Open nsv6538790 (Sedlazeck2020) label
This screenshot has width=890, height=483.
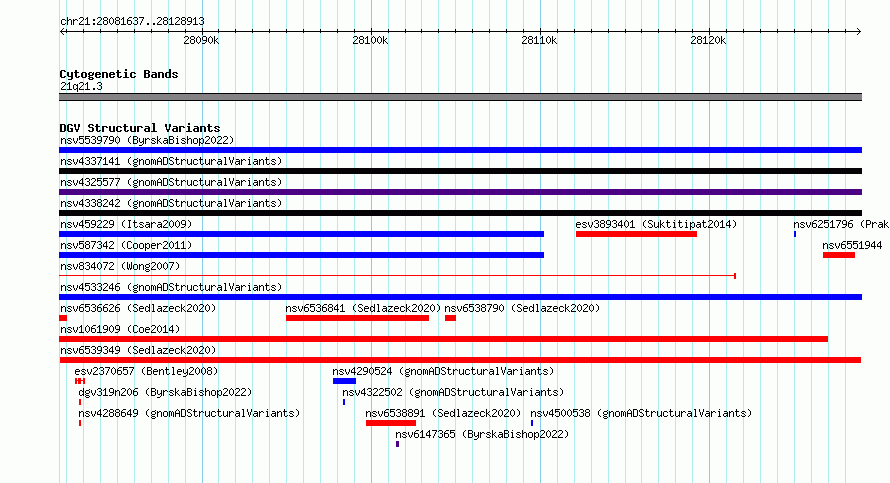click(522, 308)
